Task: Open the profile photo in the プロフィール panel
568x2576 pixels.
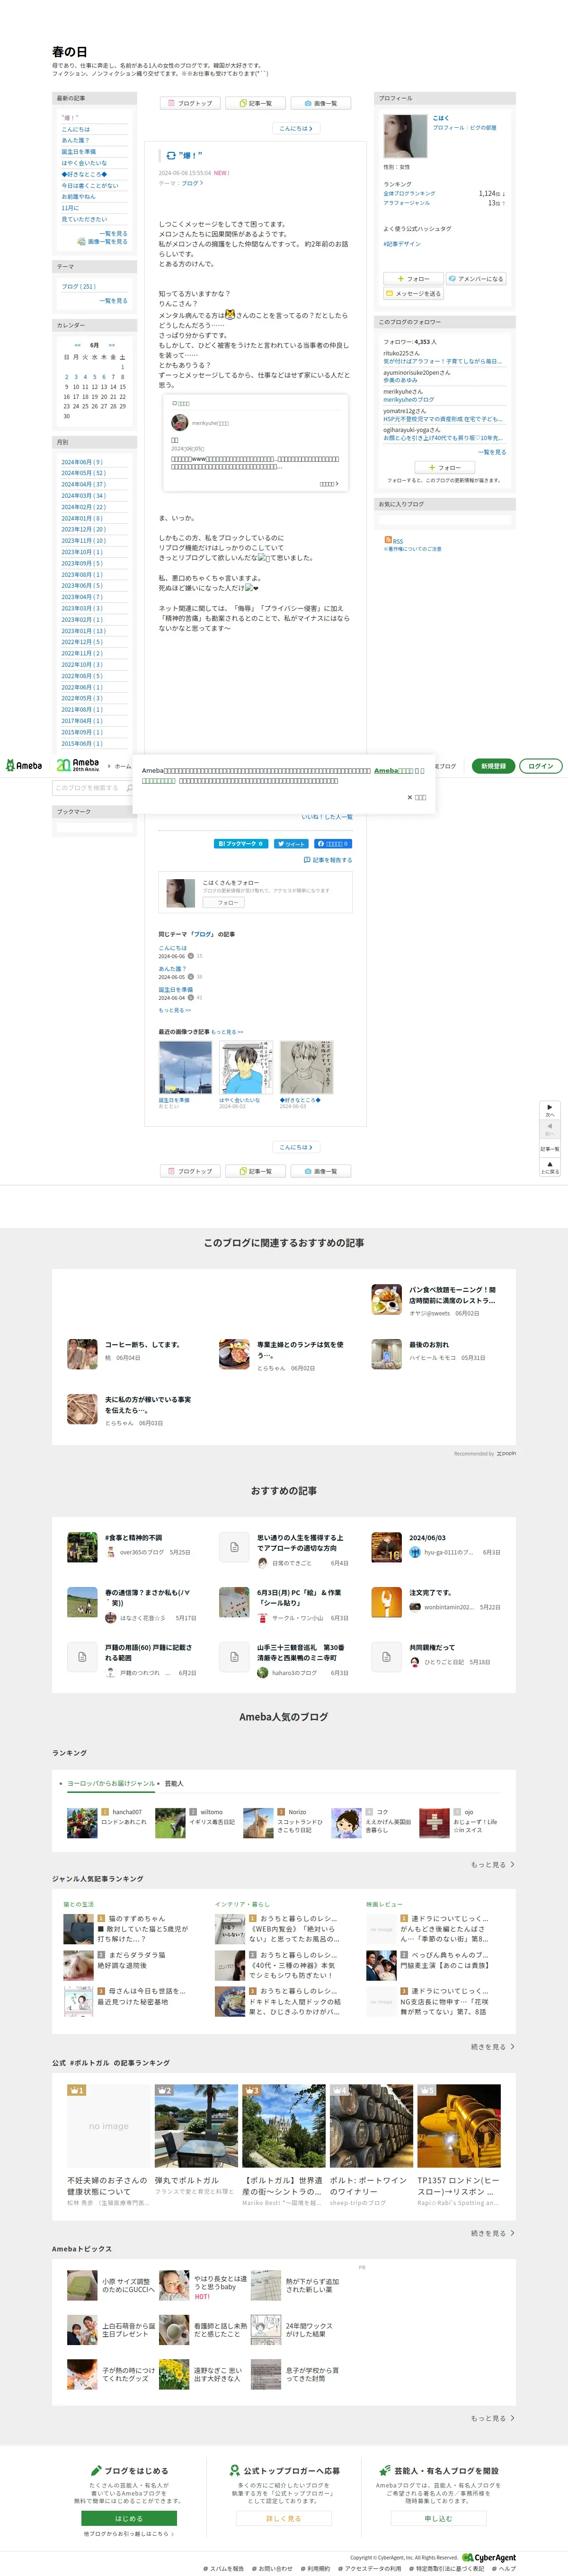Action: tap(405, 135)
